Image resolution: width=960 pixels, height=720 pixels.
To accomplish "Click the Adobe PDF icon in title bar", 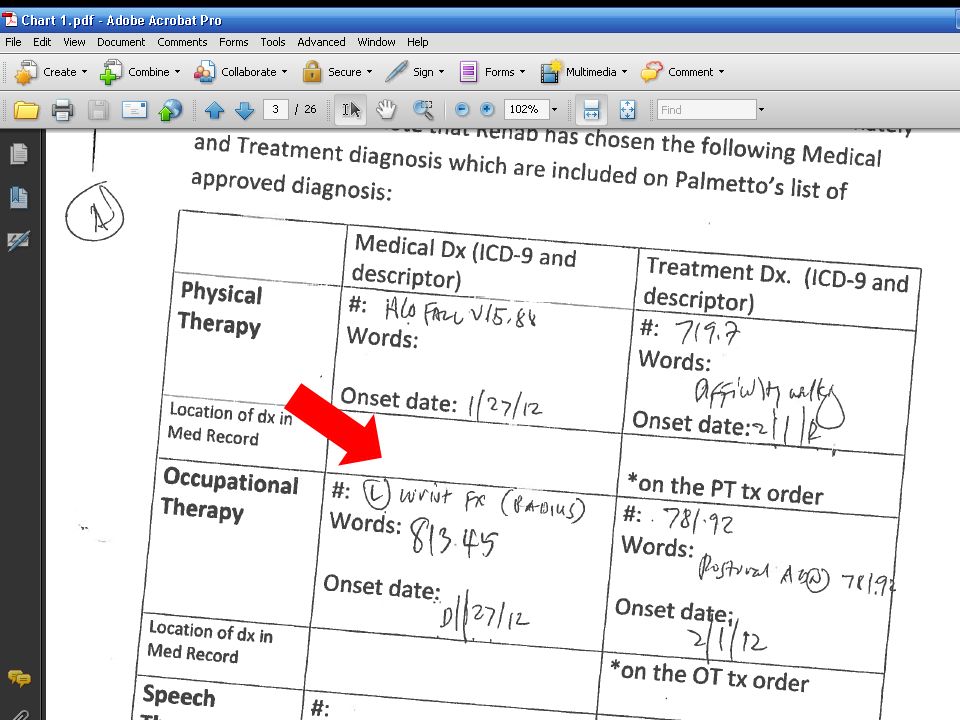I will [x=10, y=20].
